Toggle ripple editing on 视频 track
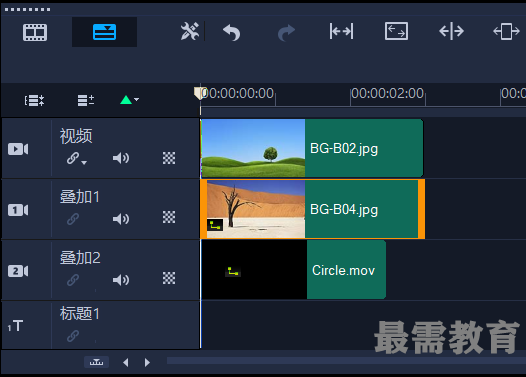Screen dimensions: 526x377 [73, 158]
